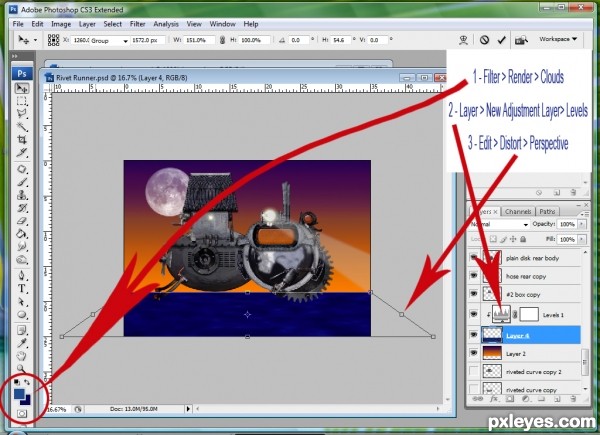The width and height of the screenshot is (600, 435).
Task: Cancel the transform in options bar
Action: [484, 40]
